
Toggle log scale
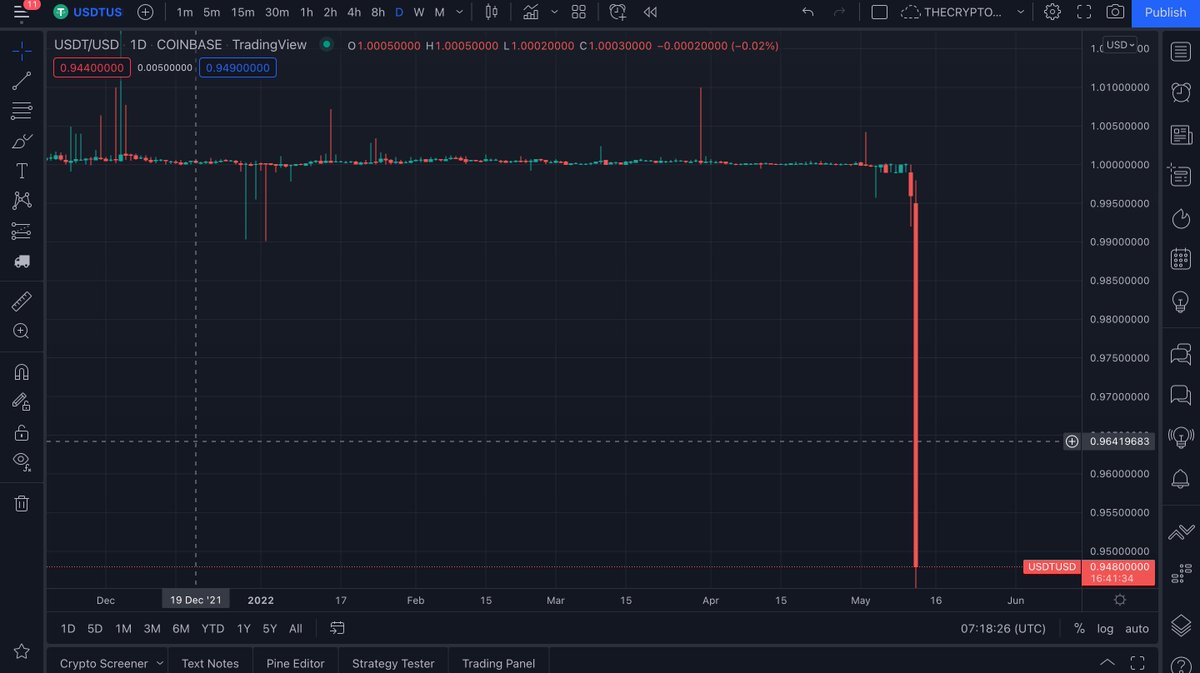1105,629
